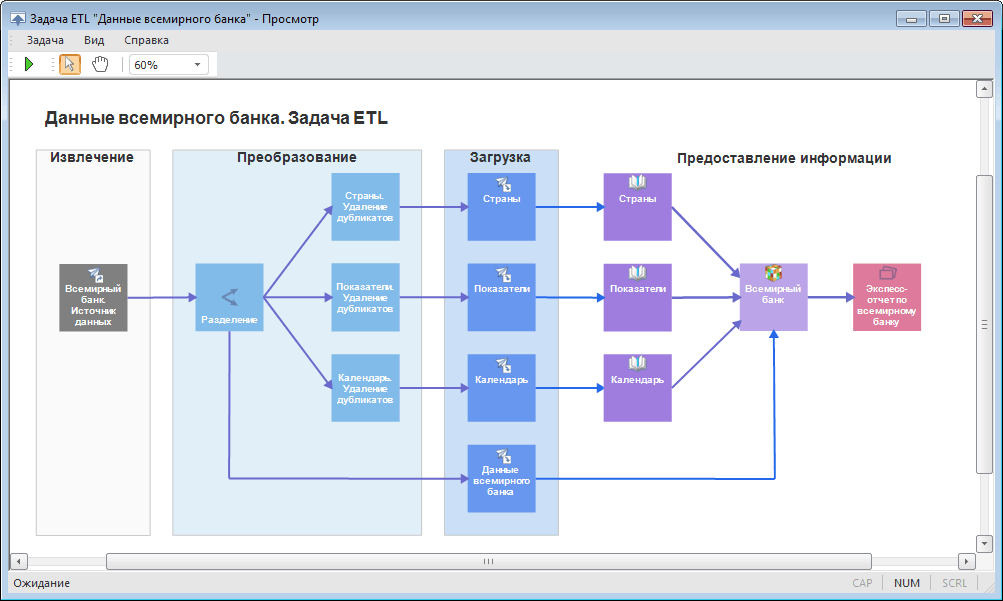Select the Экспресс-отчет по всемирному банку block

pyautogui.click(x=887, y=297)
